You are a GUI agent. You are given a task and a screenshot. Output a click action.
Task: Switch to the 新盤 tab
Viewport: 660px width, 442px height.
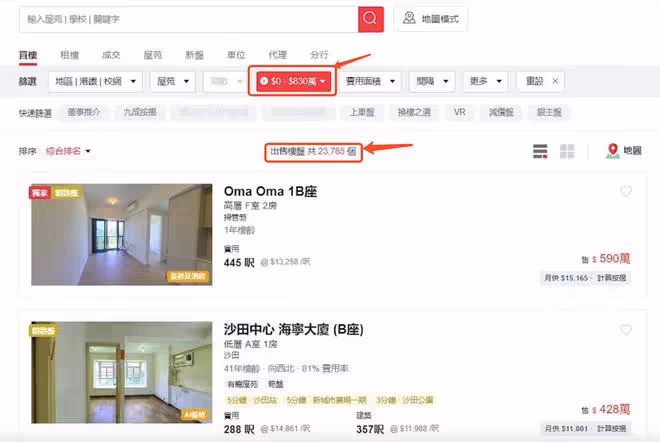[x=194, y=55]
